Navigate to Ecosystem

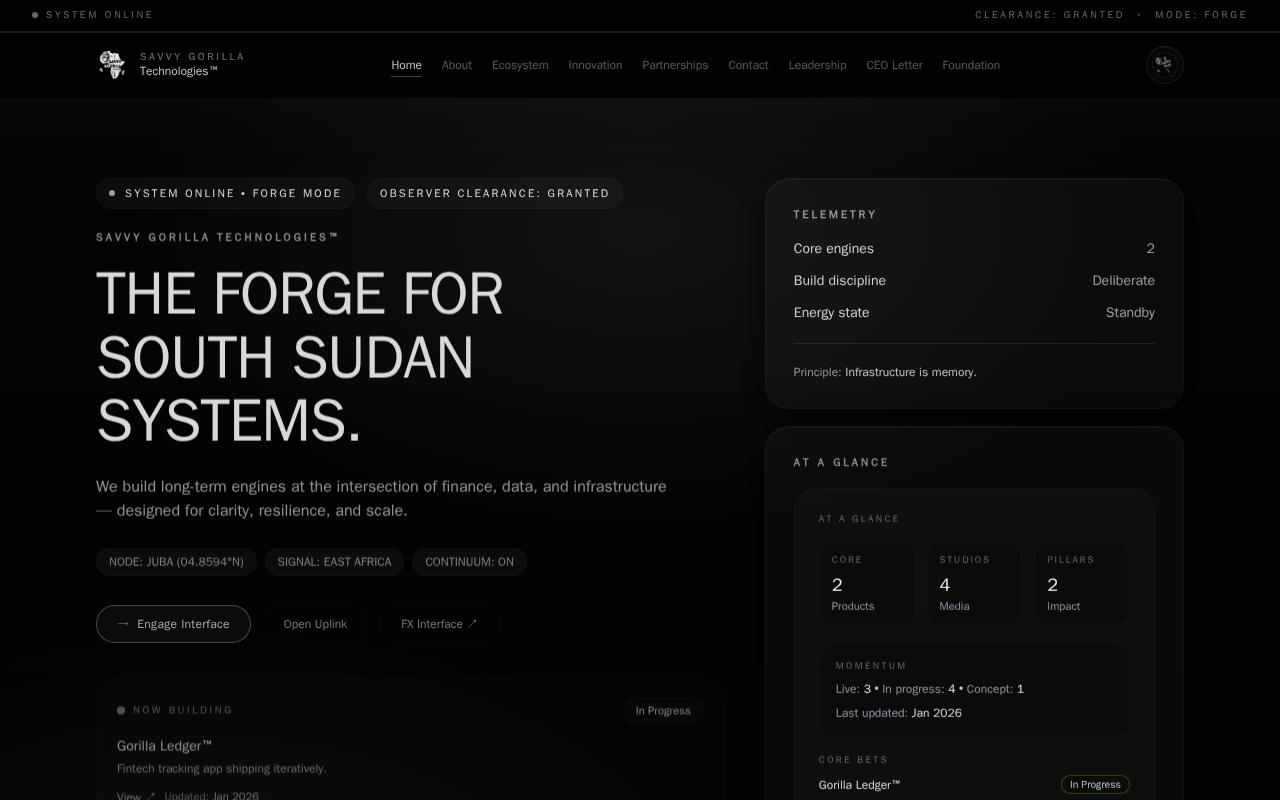tap(520, 65)
